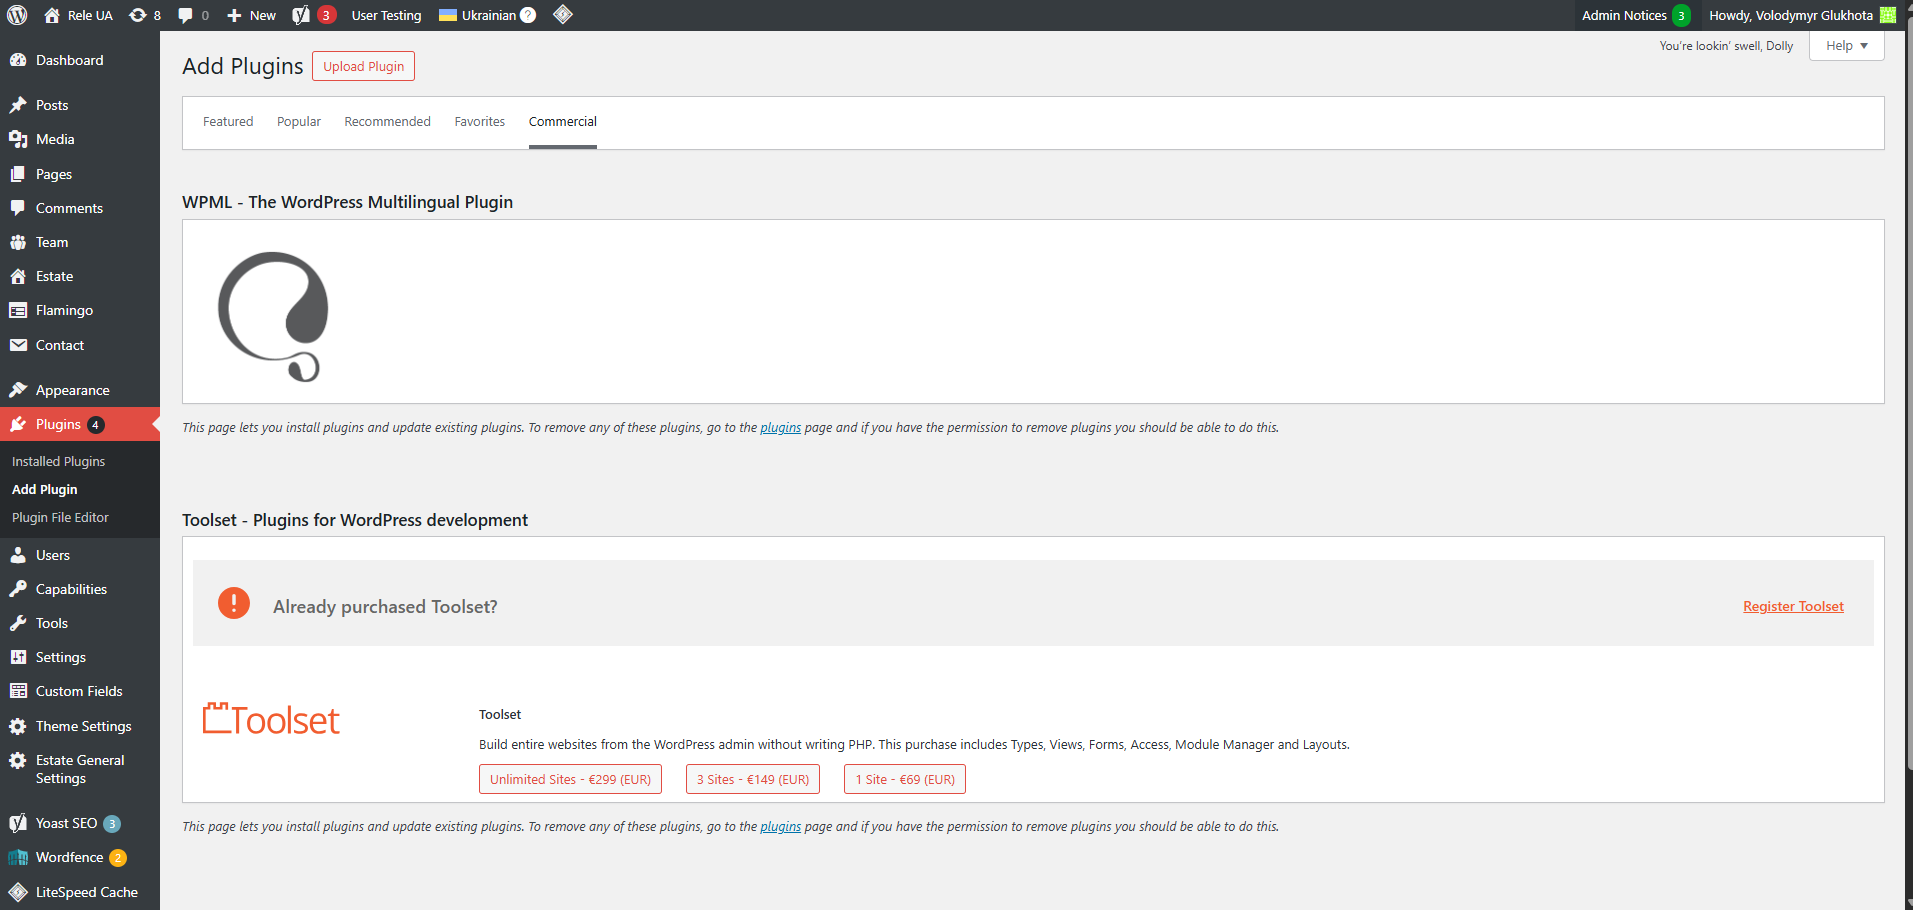Open Installed Plugins submenu item

(x=58, y=461)
